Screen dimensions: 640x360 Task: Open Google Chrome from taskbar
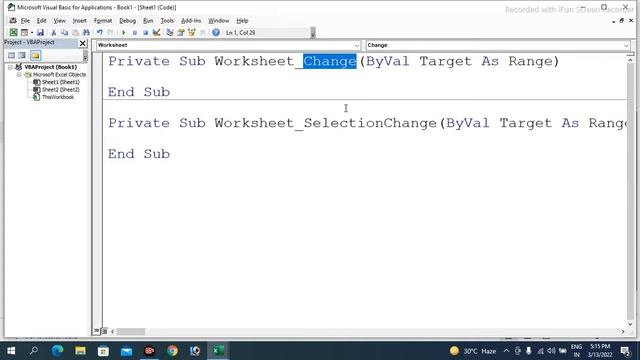coord(172,351)
